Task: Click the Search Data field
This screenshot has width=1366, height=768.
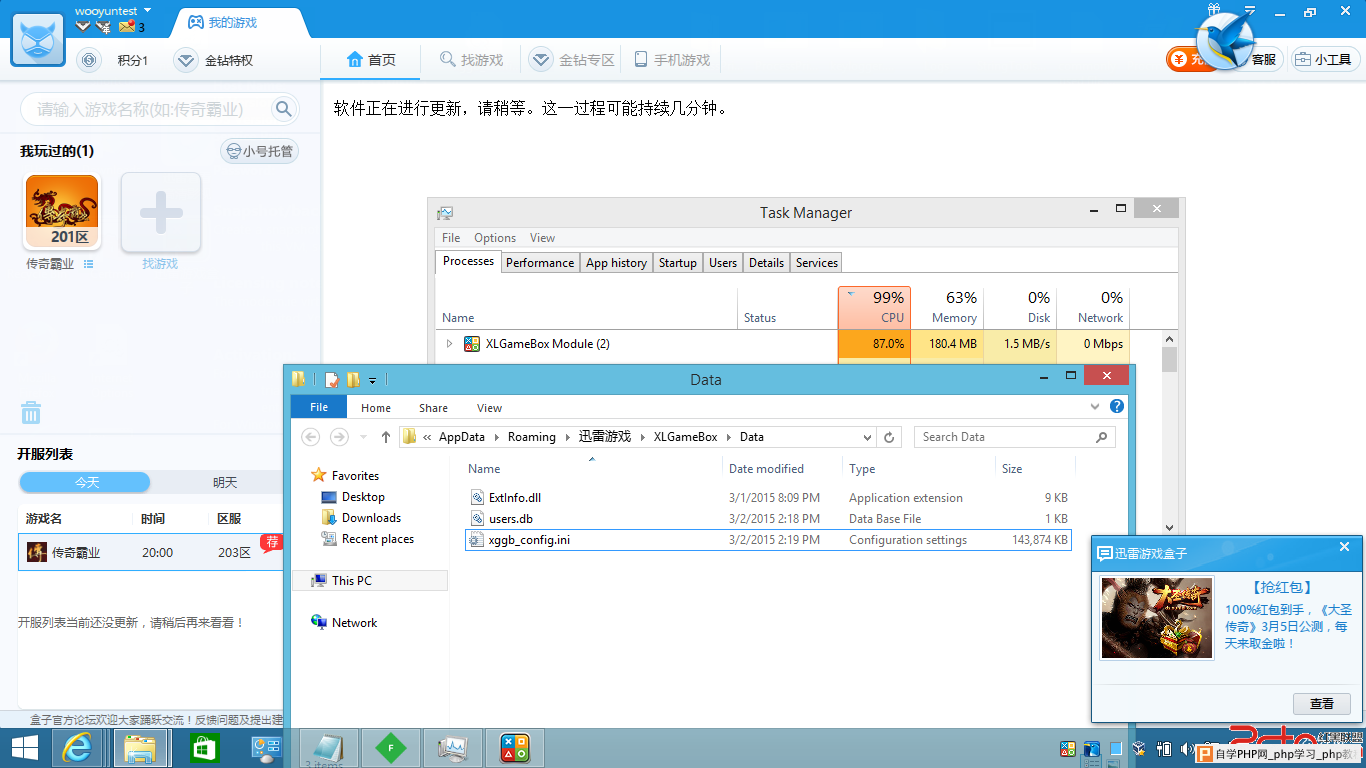Action: point(1014,437)
